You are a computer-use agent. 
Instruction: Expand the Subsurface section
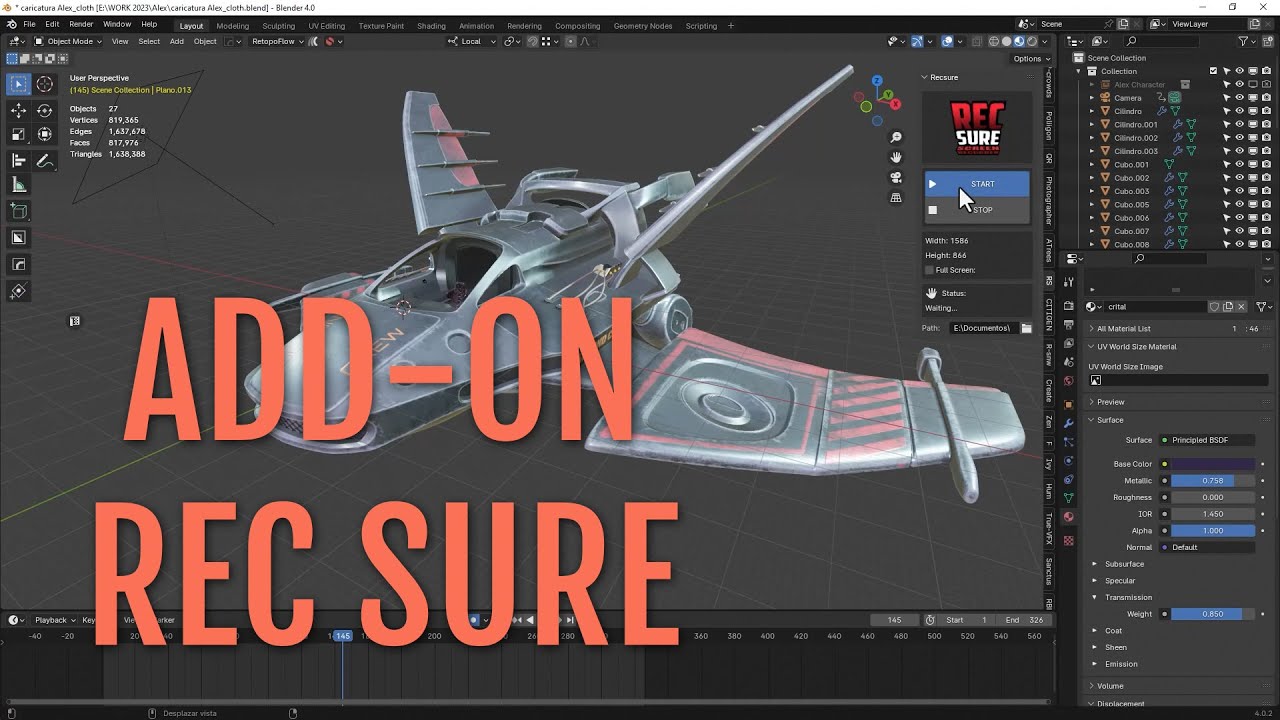pyautogui.click(x=1124, y=564)
